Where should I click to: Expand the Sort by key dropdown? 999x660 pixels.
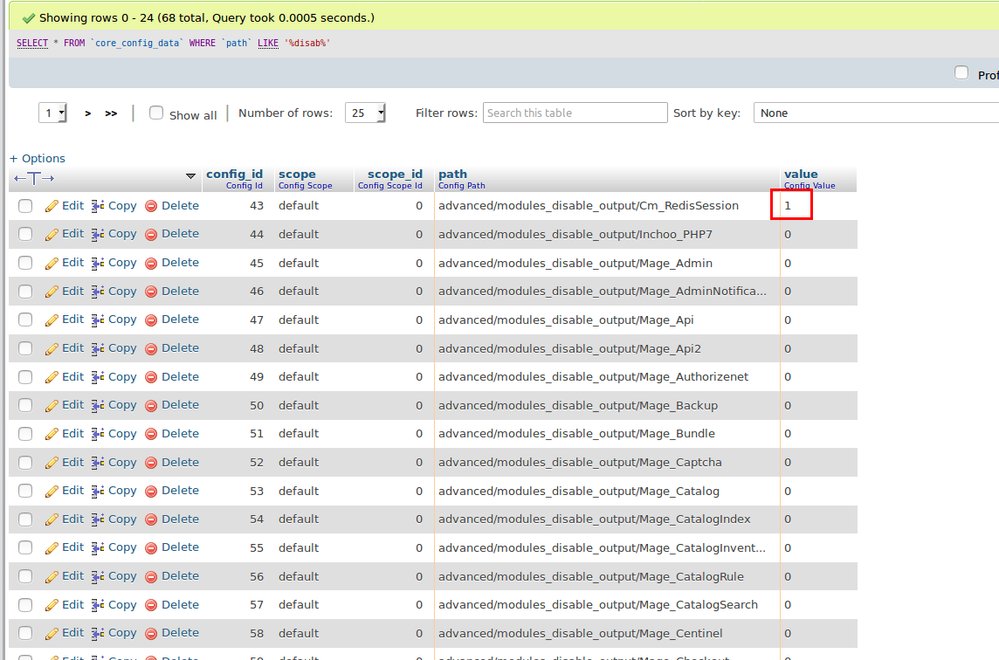875,113
